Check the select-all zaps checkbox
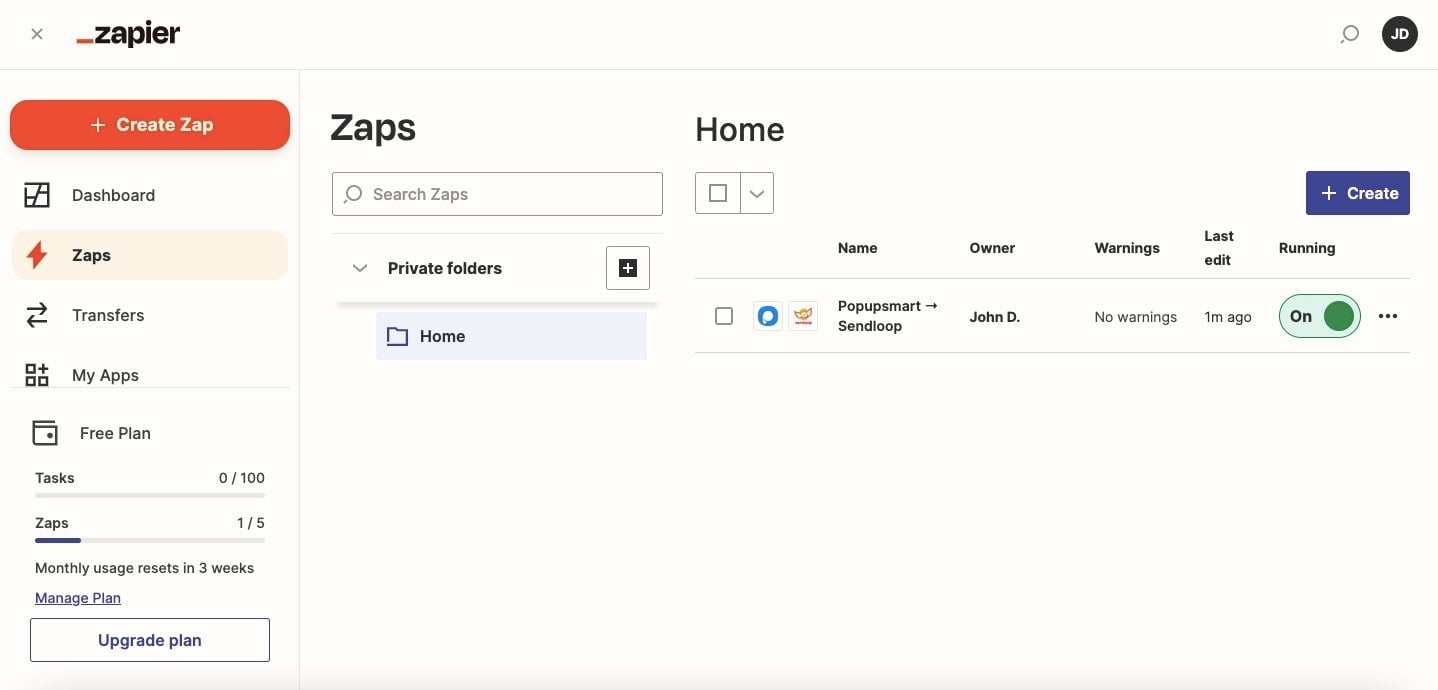The width and height of the screenshot is (1438, 690). coord(718,193)
